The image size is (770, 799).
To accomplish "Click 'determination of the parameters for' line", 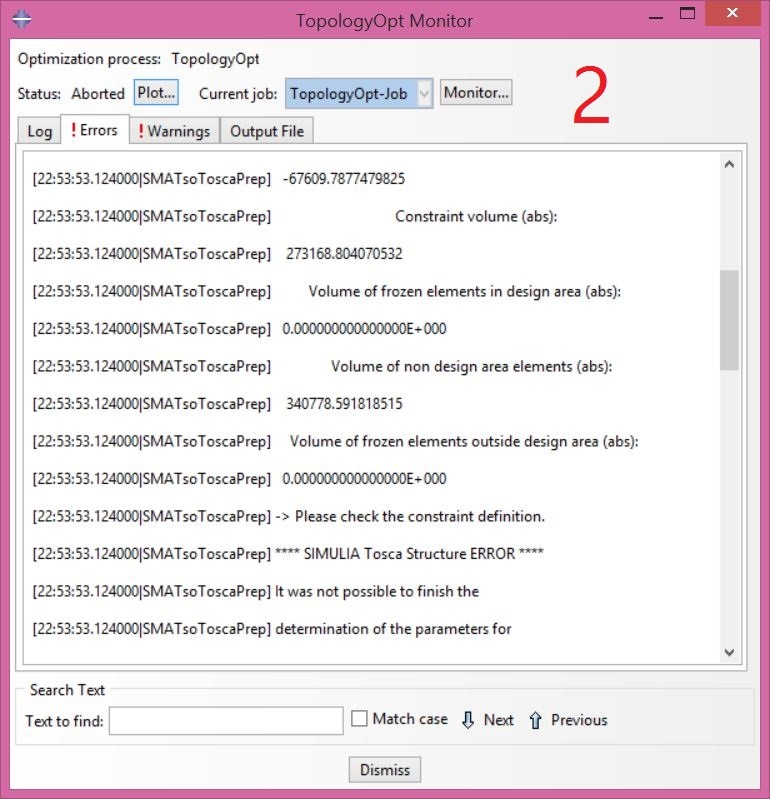I will pyautogui.click(x=393, y=628).
